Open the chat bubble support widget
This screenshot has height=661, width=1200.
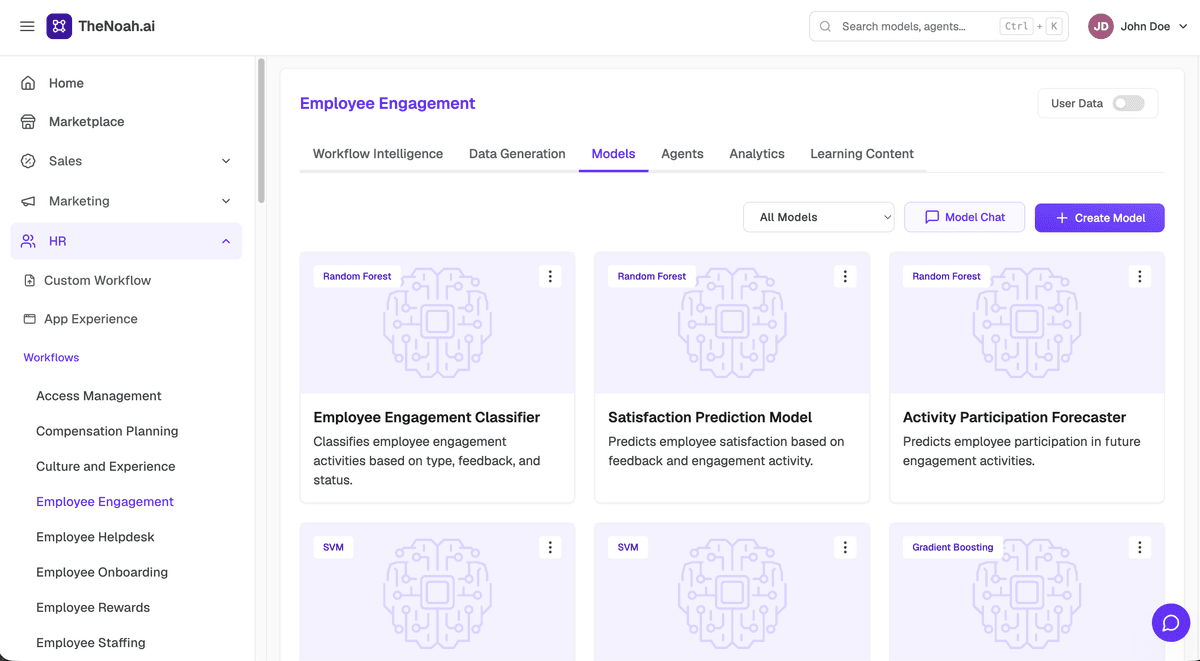(1171, 623)
